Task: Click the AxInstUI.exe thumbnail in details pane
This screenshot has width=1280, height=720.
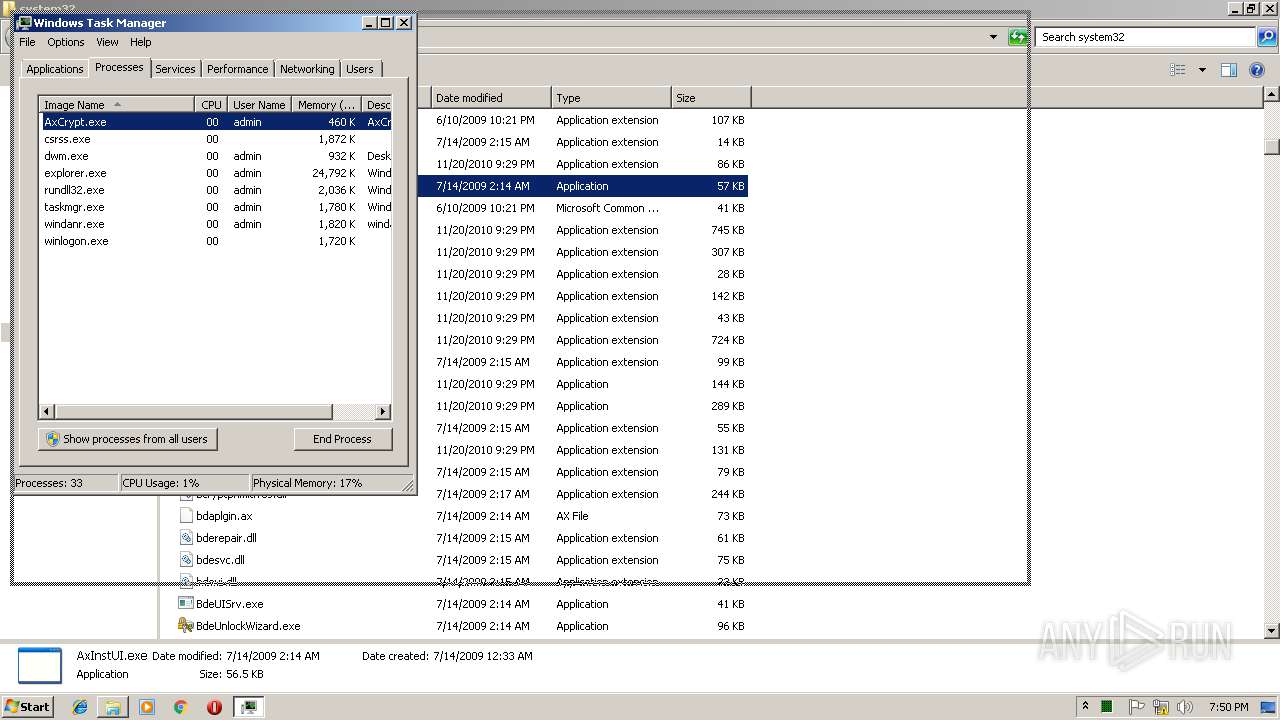Action: (40, 665)
